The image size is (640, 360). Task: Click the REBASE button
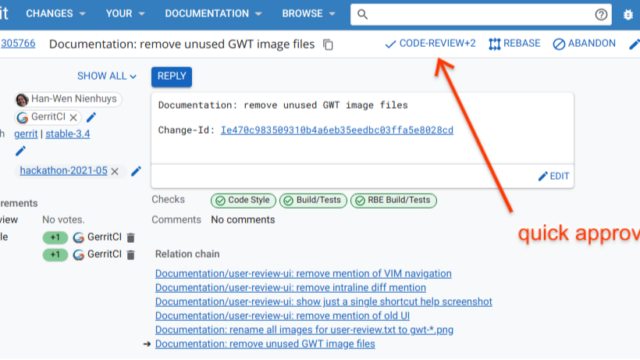pos(514,44)
